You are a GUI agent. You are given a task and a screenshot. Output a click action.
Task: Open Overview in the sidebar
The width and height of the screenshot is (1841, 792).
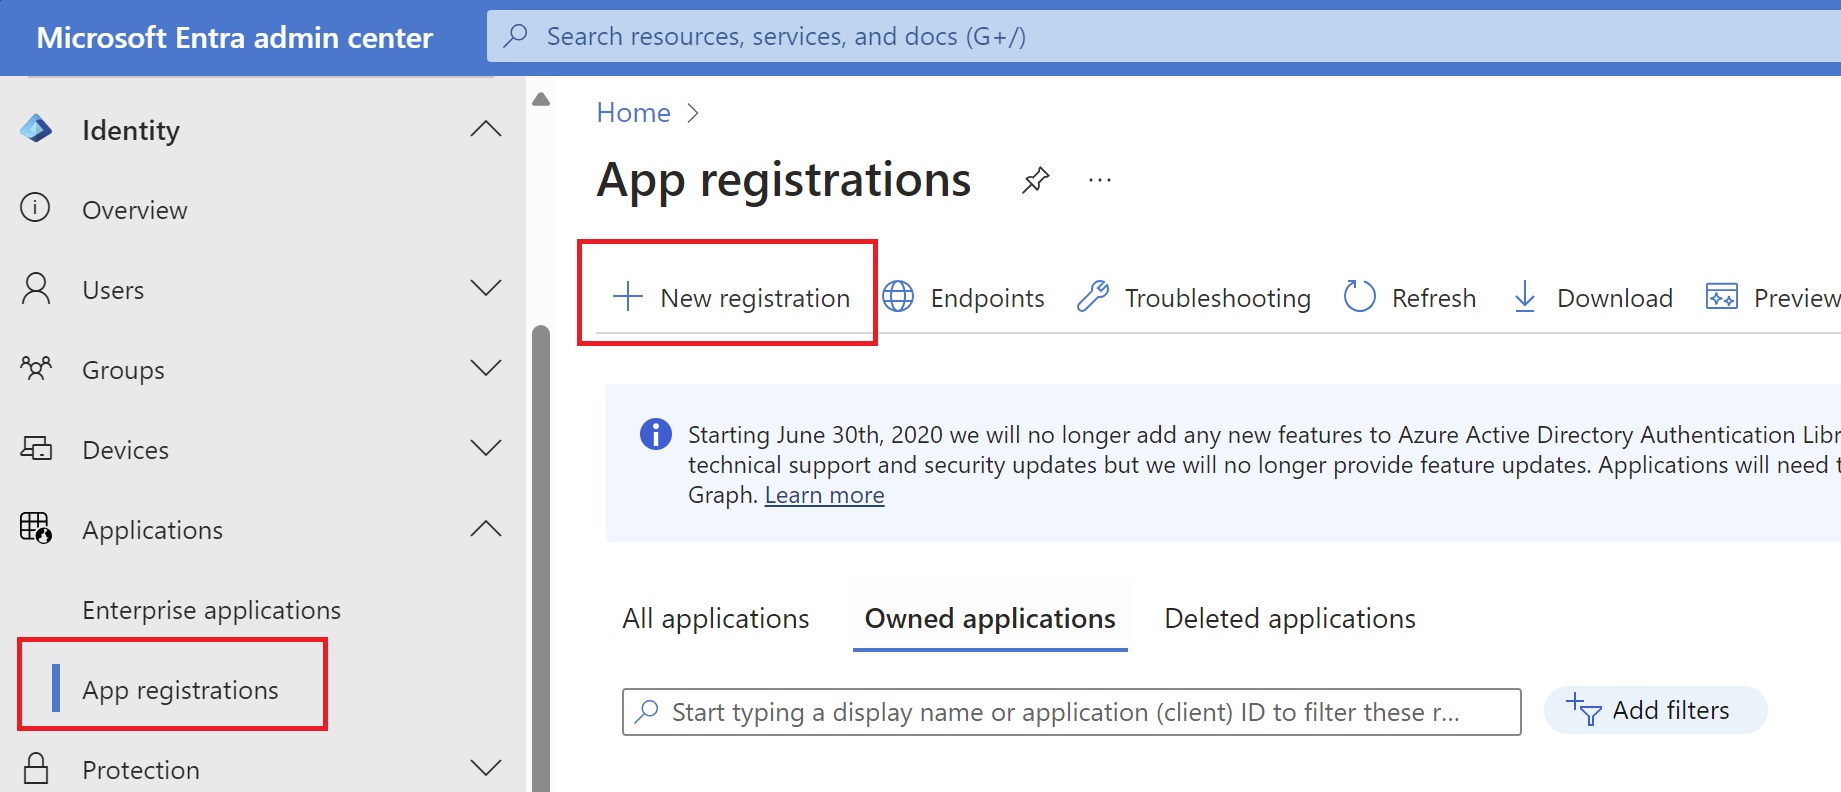tap(135, 210)
